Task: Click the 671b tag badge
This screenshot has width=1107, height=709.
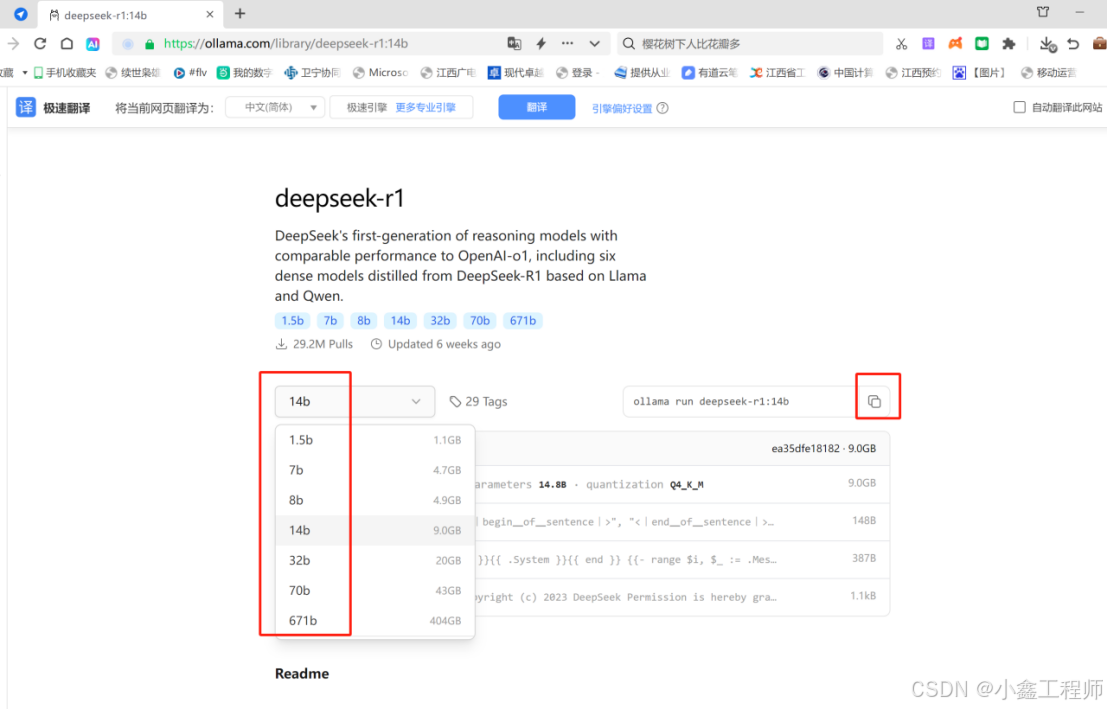Action: pos(522,321)
